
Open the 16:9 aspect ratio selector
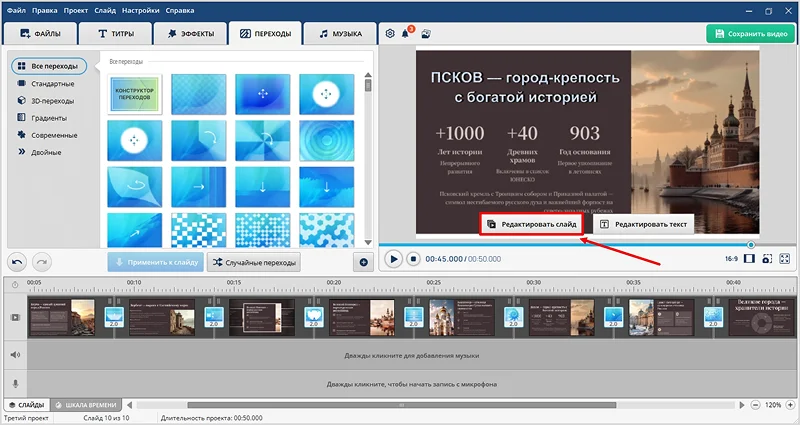click(731, 259)
